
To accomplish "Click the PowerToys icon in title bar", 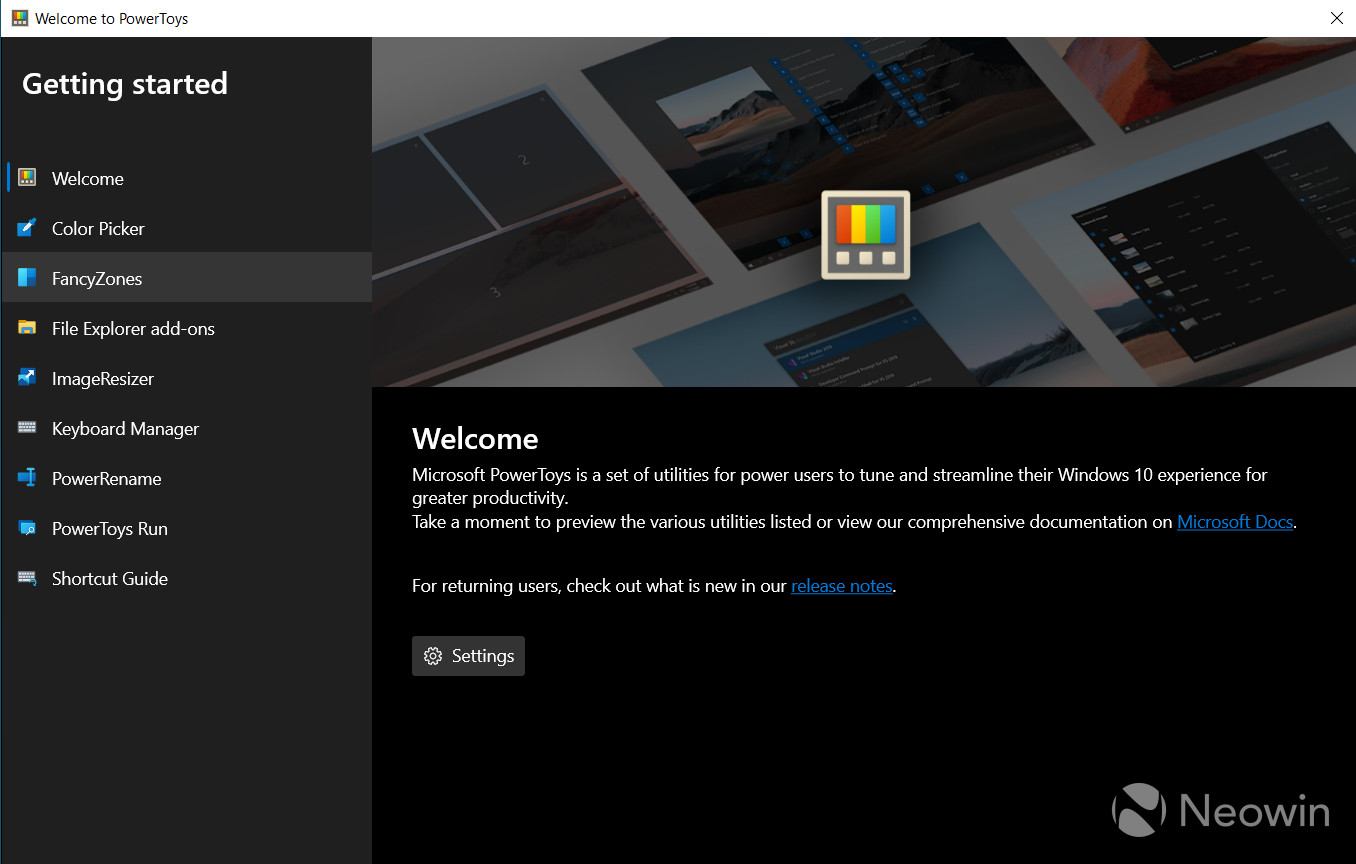I will point(20,18).
